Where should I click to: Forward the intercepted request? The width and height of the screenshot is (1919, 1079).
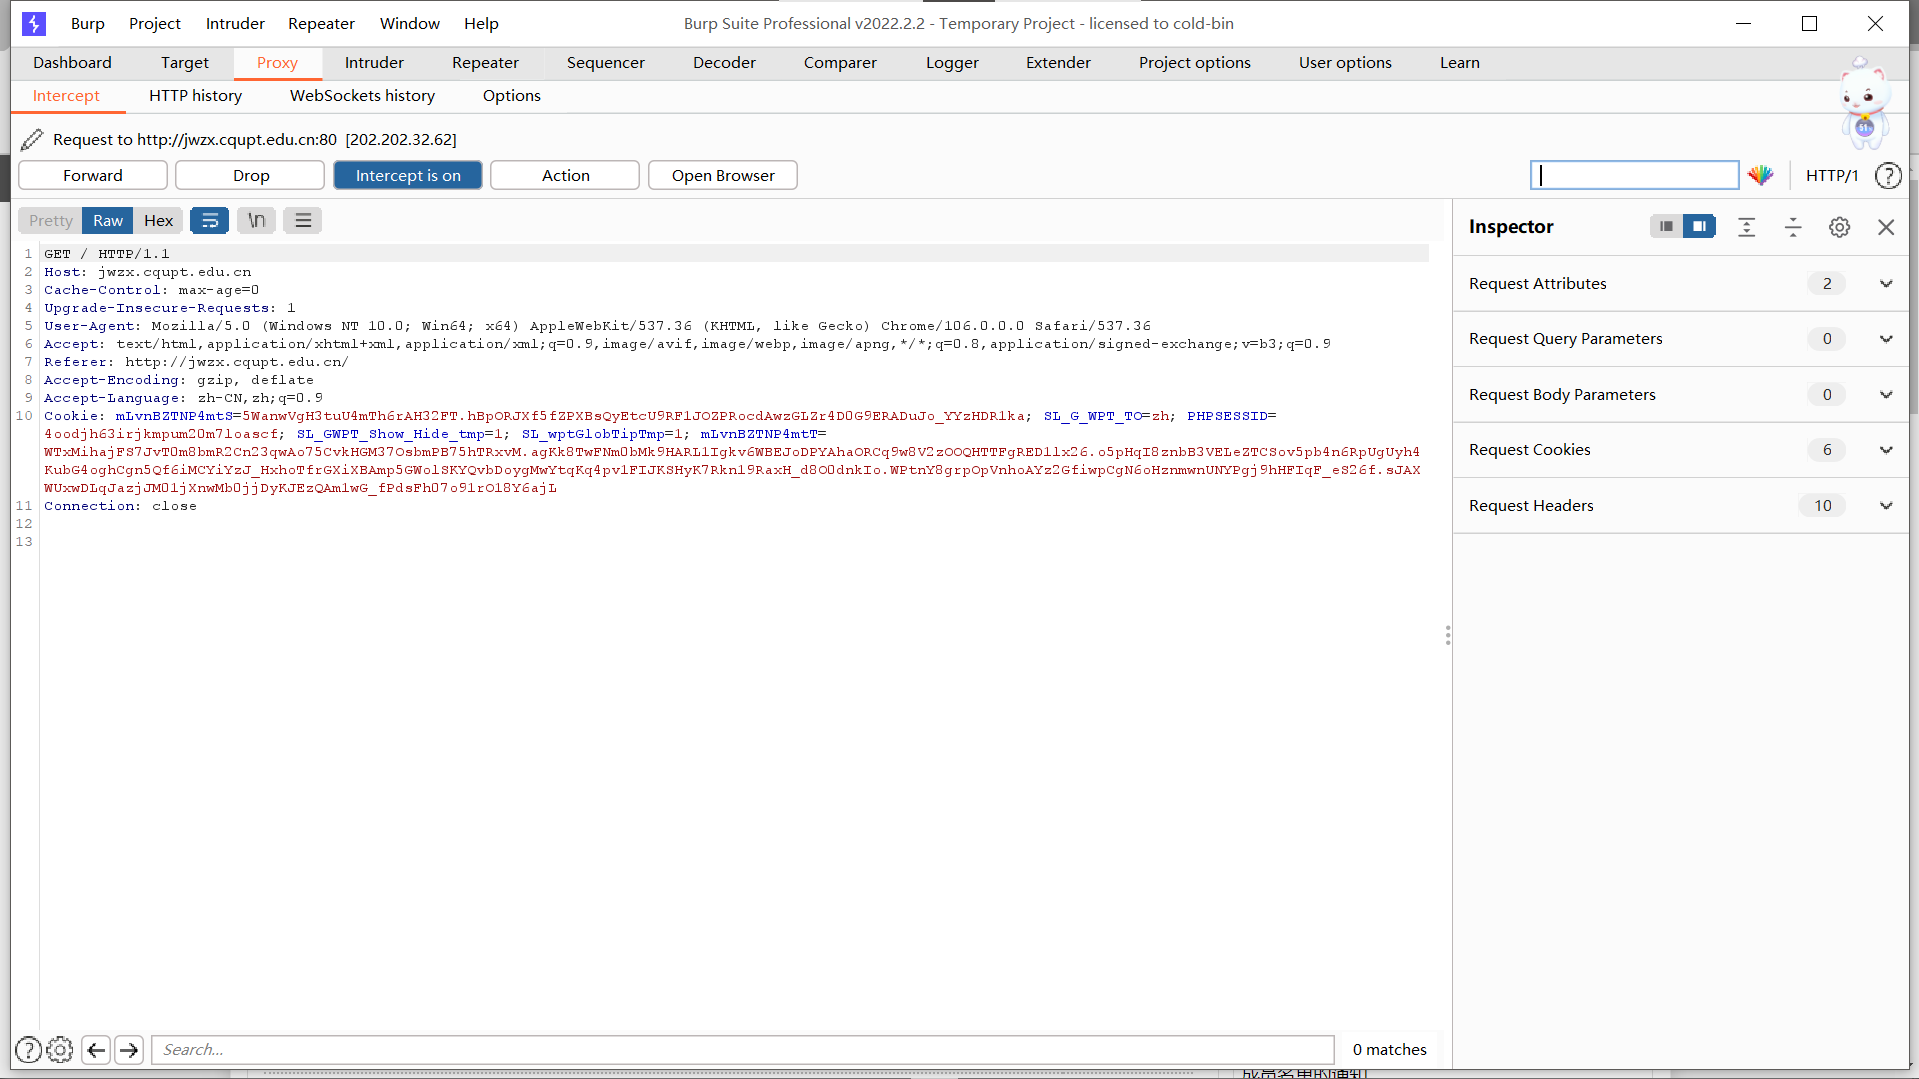[x=93, y=175]
